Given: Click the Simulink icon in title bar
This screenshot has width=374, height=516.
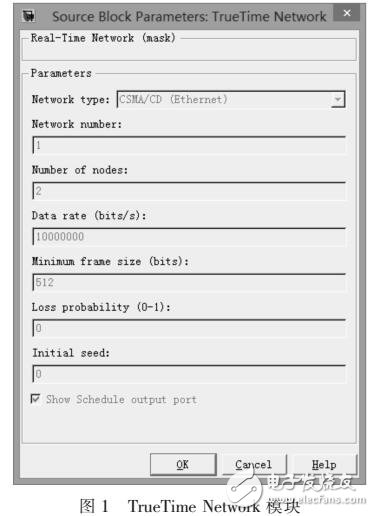Looking at the screenshot, I should point(29,15).
